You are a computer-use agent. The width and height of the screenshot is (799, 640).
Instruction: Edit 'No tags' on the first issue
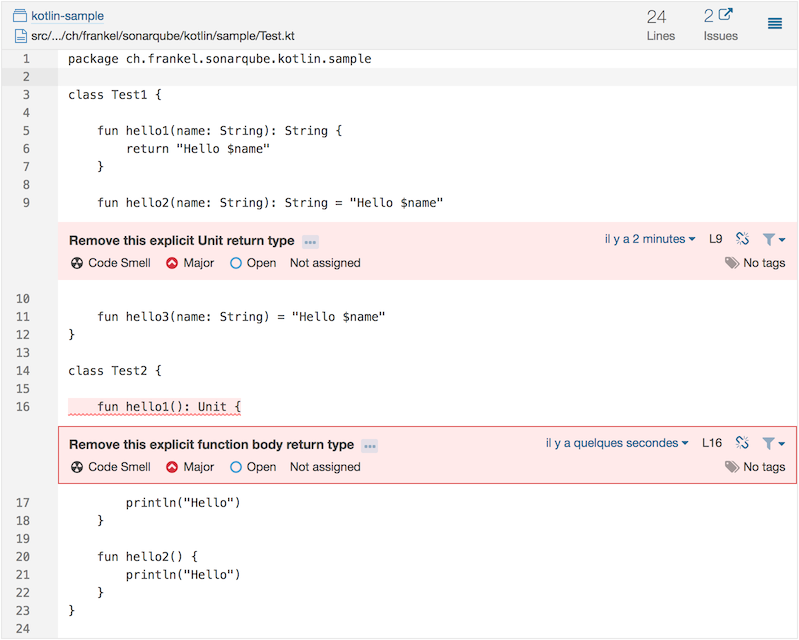pos(755,263)
